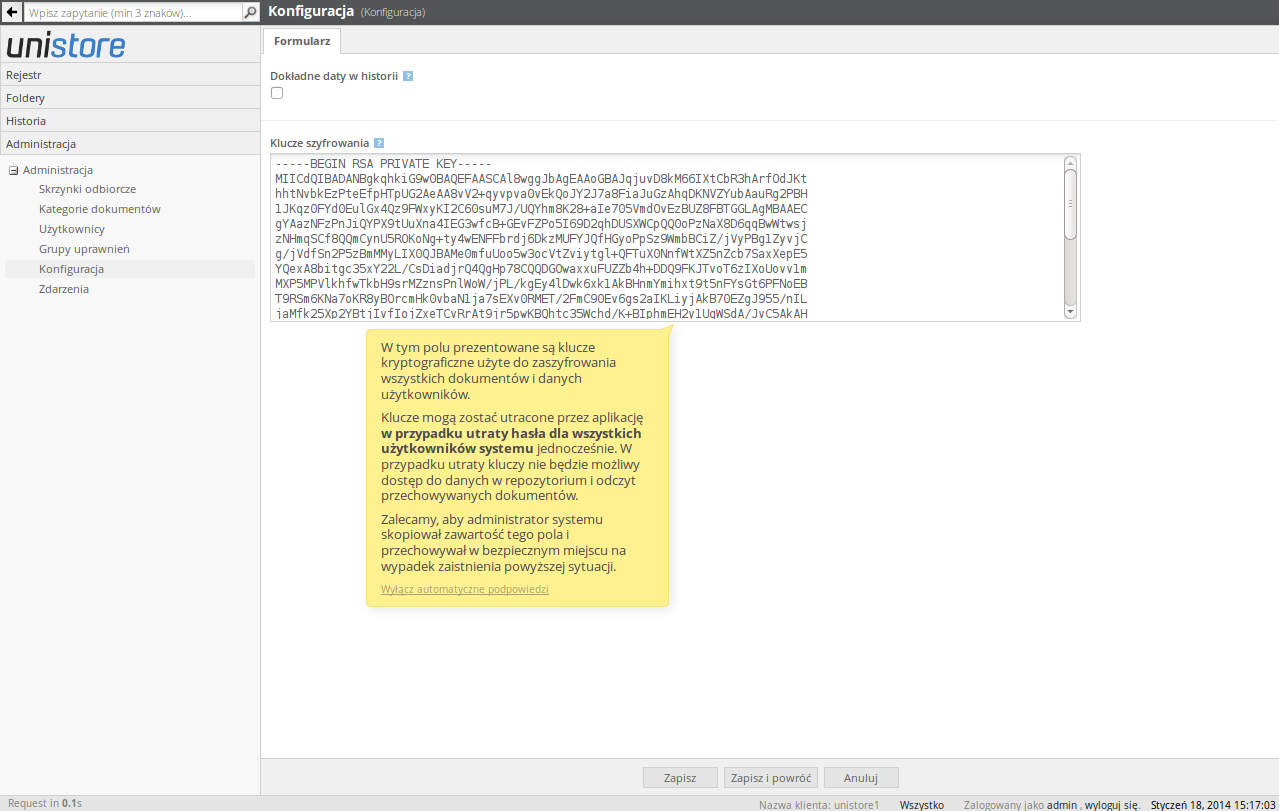Image resolution: width=1279 pixels, height=811 pixels.
Task: Open the Historia section
Action: pyautogui.click(x=130, y=121)
